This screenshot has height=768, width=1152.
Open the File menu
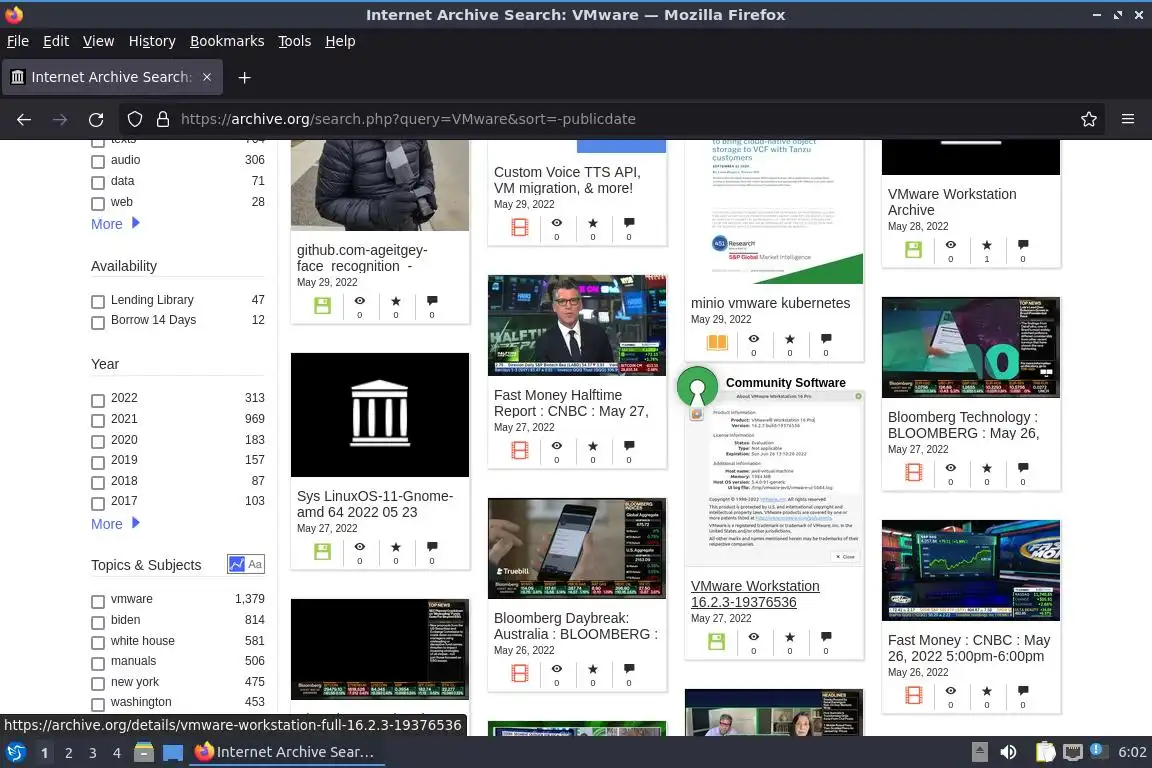(18, 41)
